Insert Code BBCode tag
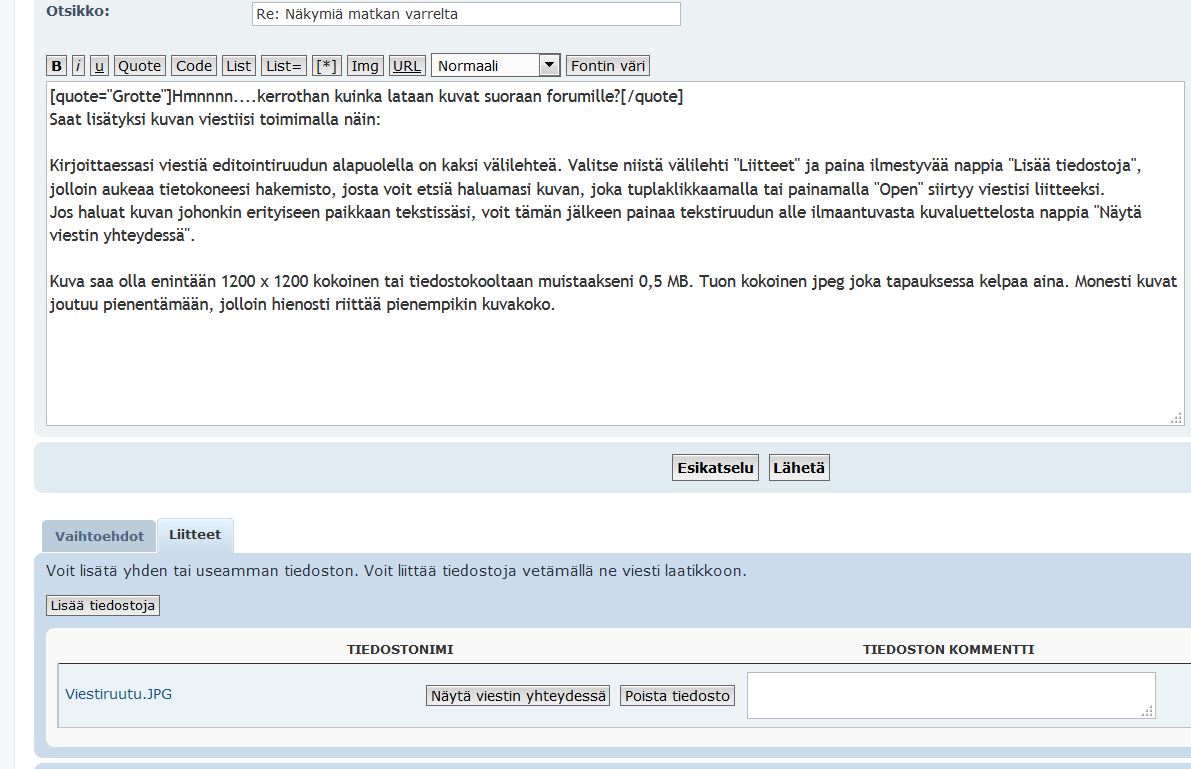Image resolution: width=1191 pixels, height=769 pixels. coord(194,66)
